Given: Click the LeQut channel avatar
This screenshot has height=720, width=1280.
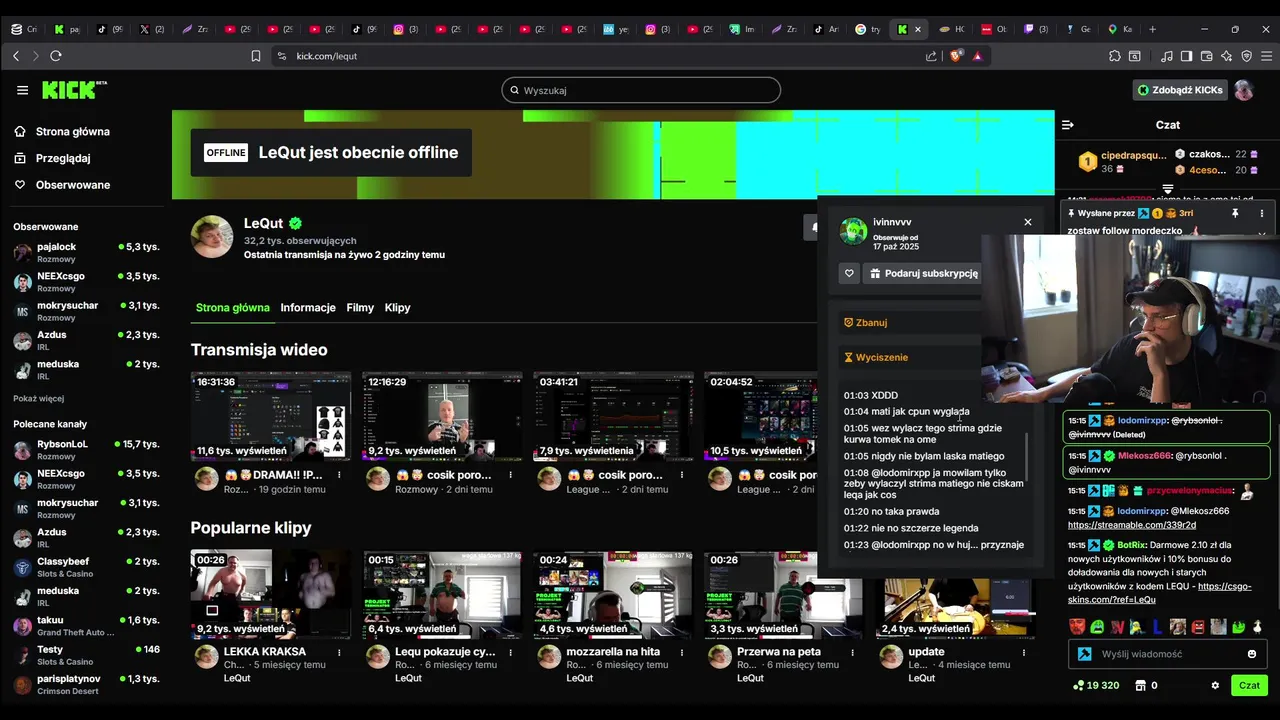Looking at the screenshot, I should pos(212,236).
